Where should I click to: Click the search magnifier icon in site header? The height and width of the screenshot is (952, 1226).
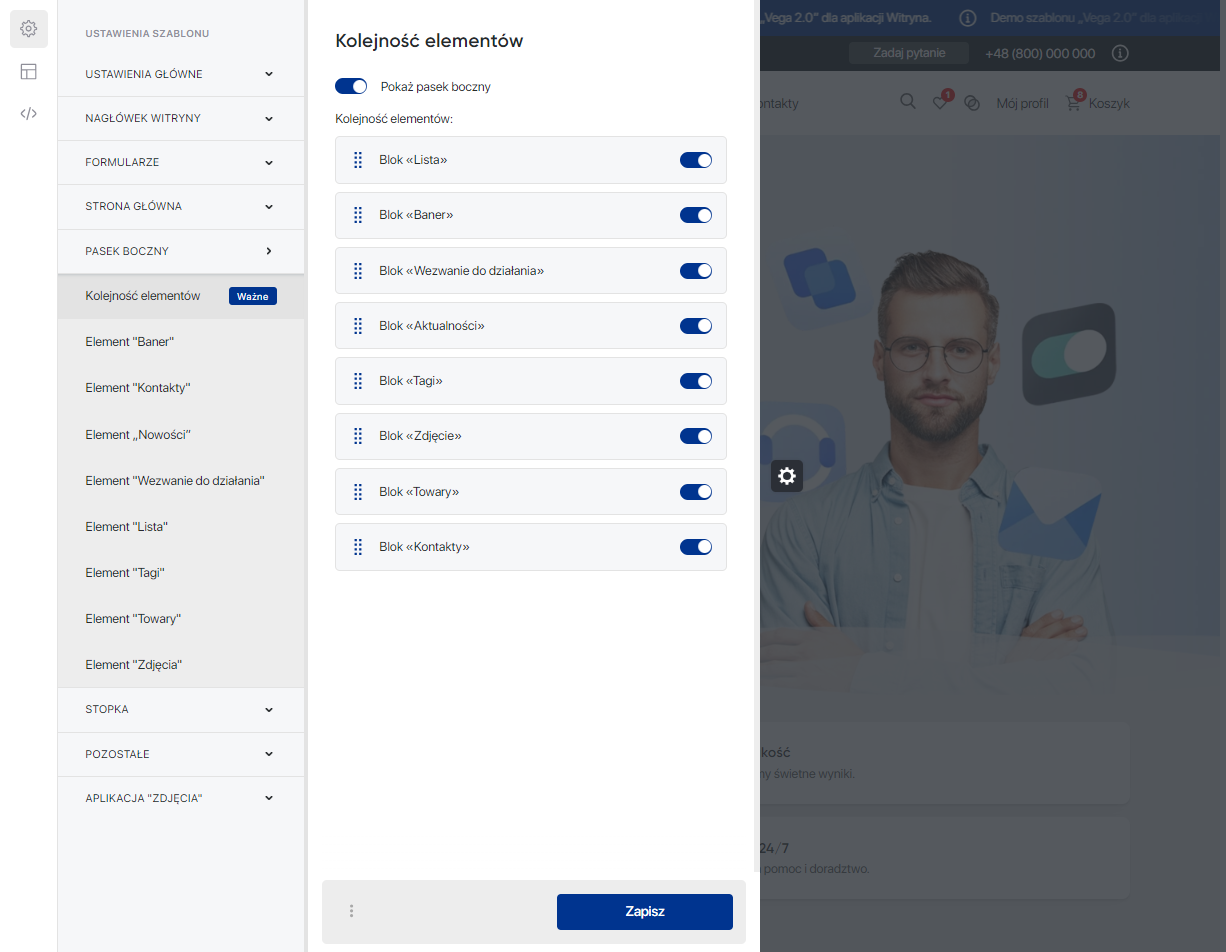click(x=907, y=102)
